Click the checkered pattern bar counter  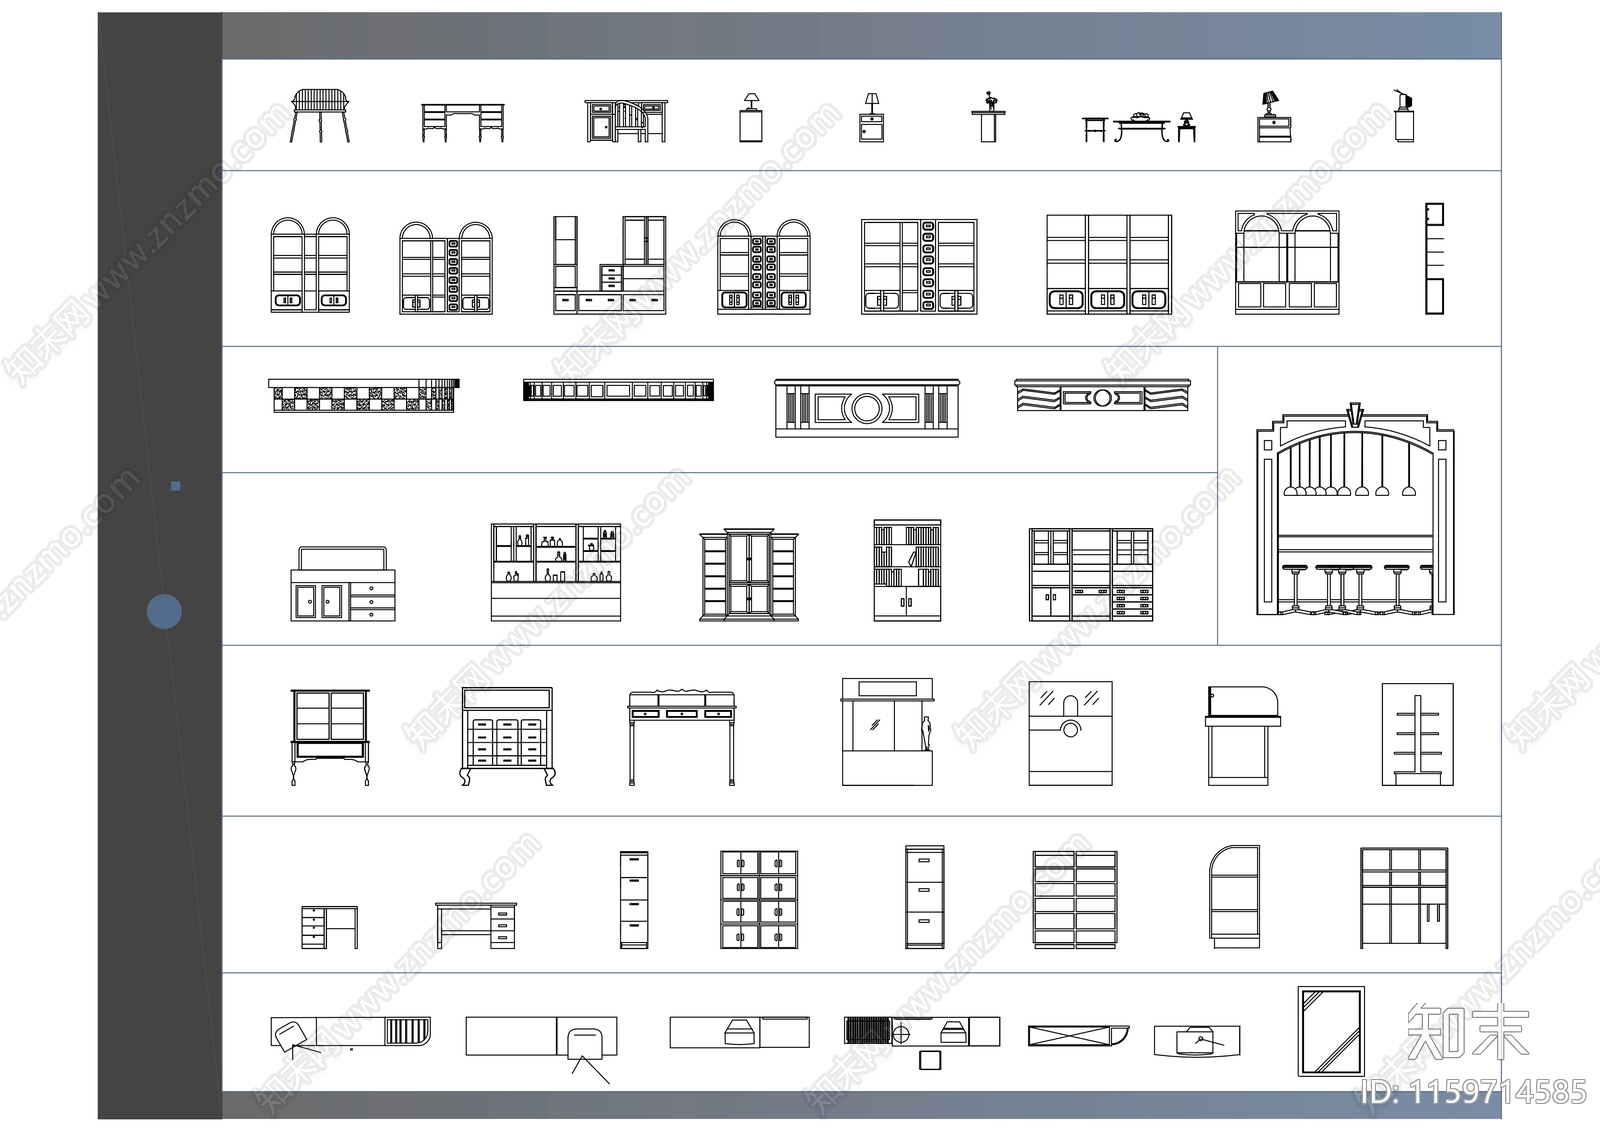(363, 395)
